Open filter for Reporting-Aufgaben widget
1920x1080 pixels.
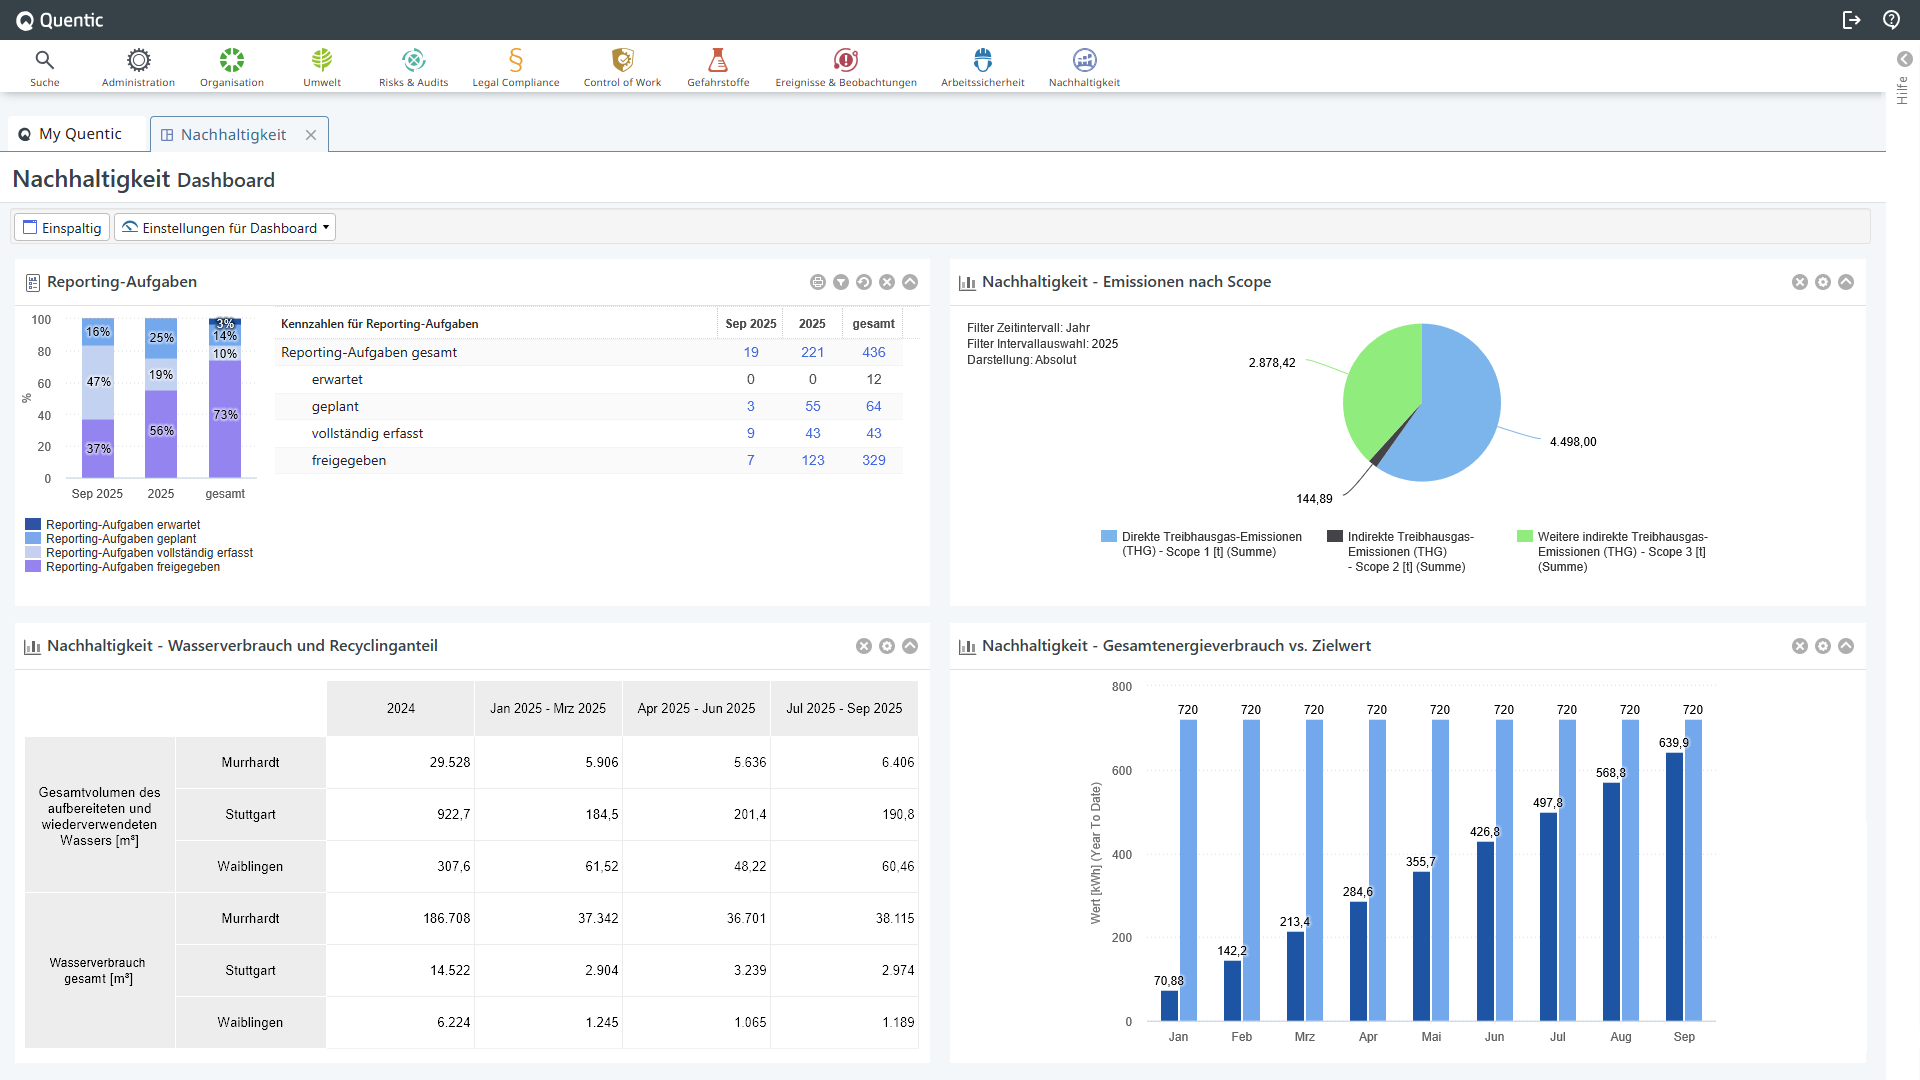[x=841, y=282]
